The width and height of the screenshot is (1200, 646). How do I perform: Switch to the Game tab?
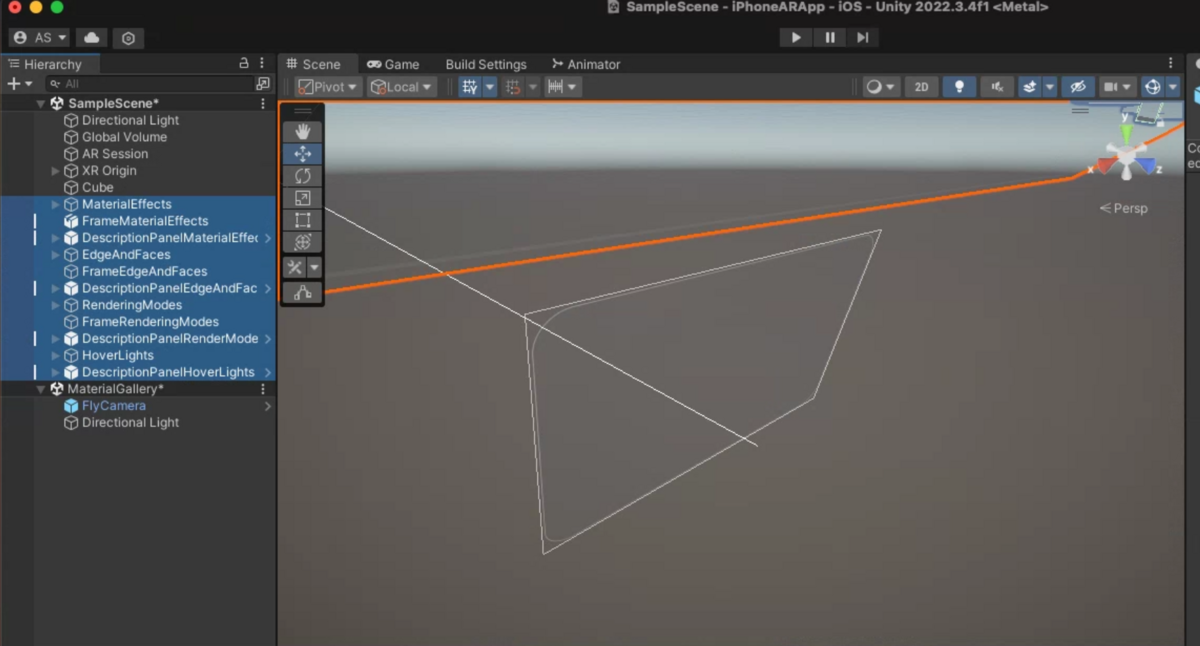393,64
